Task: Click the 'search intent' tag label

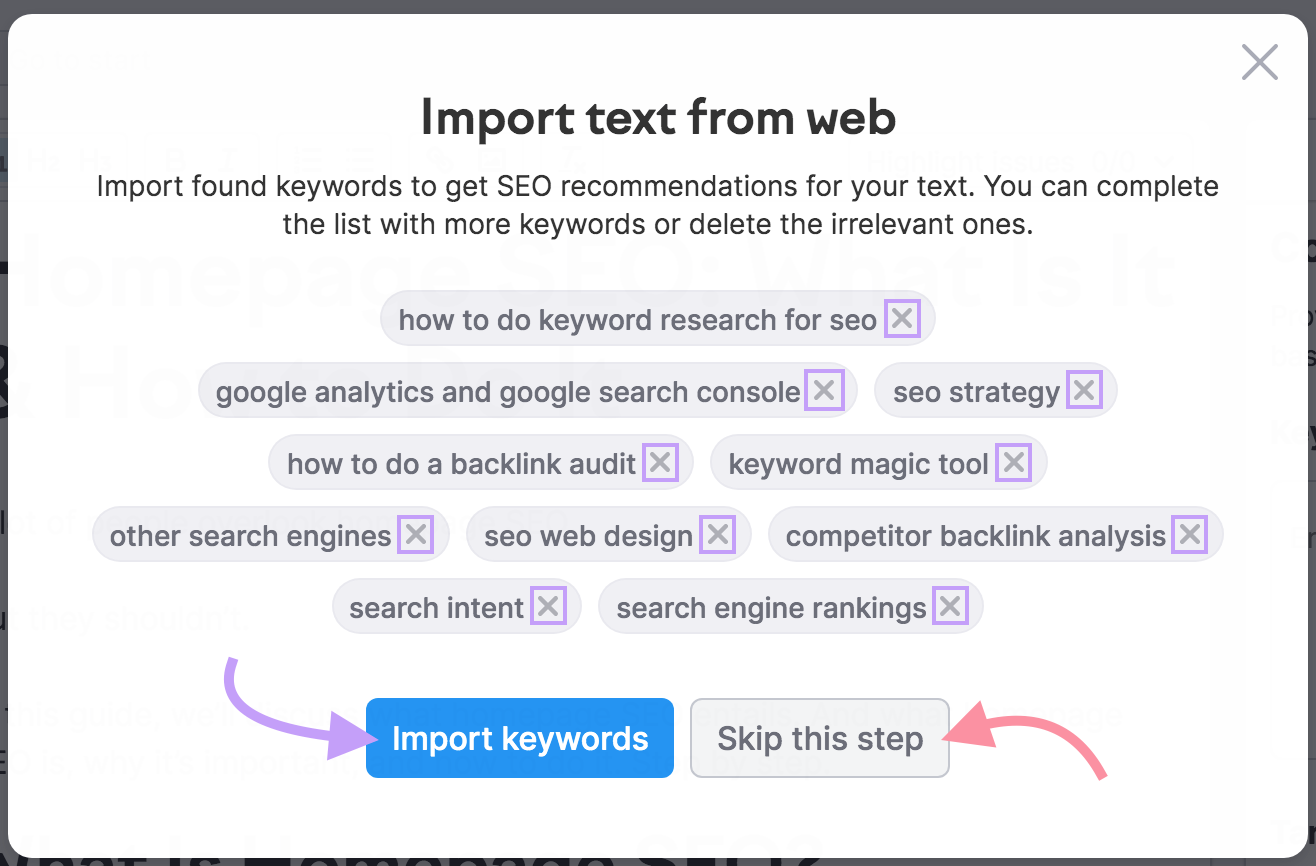Action: tap(437, 607)
